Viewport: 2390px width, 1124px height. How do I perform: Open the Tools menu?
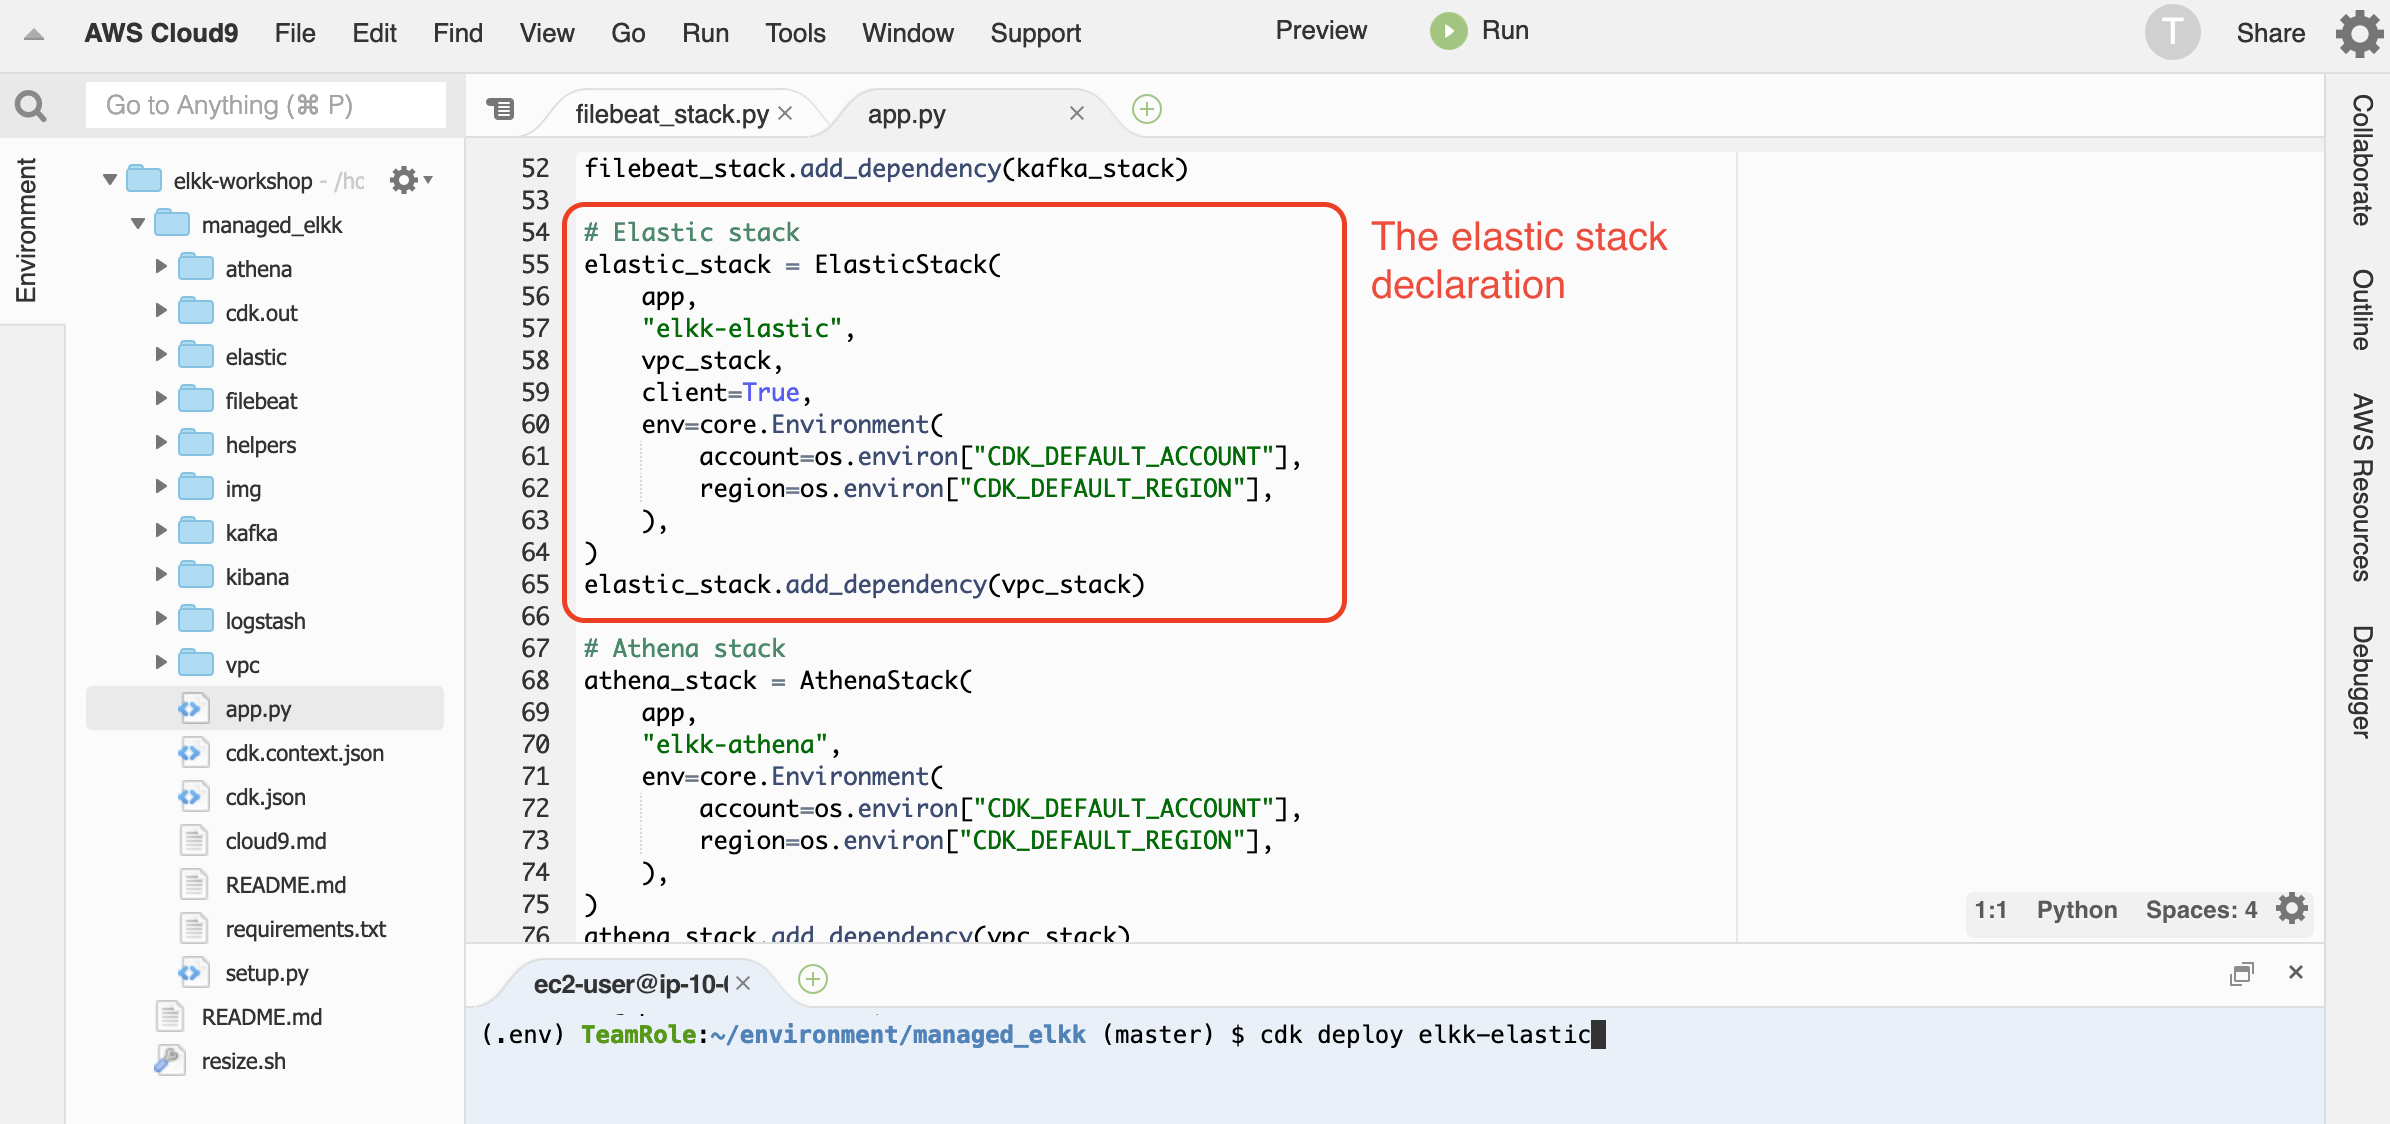pos(795,33)
